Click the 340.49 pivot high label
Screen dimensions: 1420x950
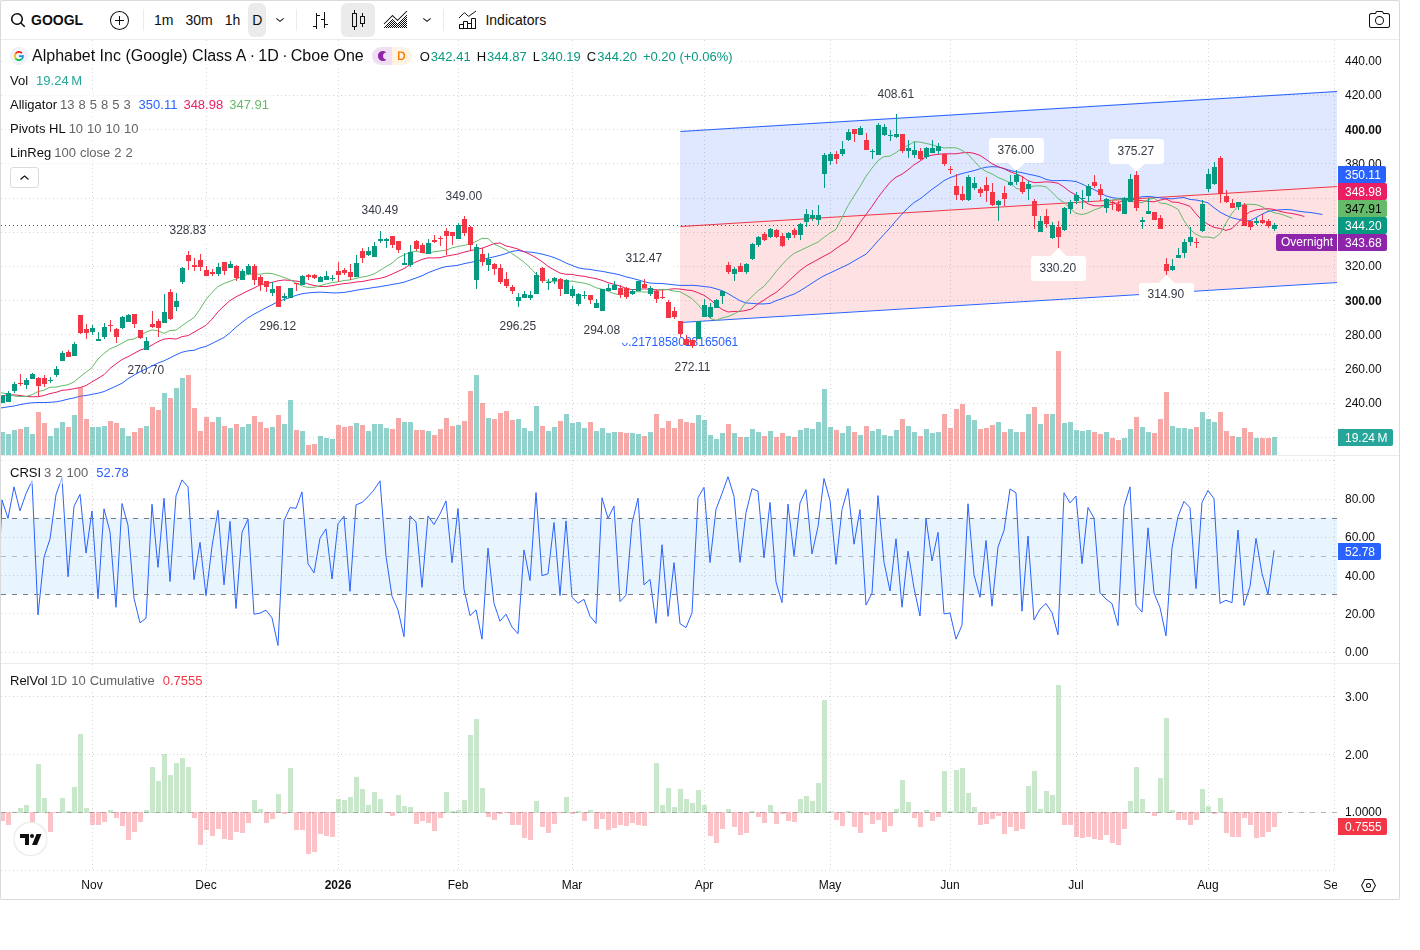click(x=380, y=210)
